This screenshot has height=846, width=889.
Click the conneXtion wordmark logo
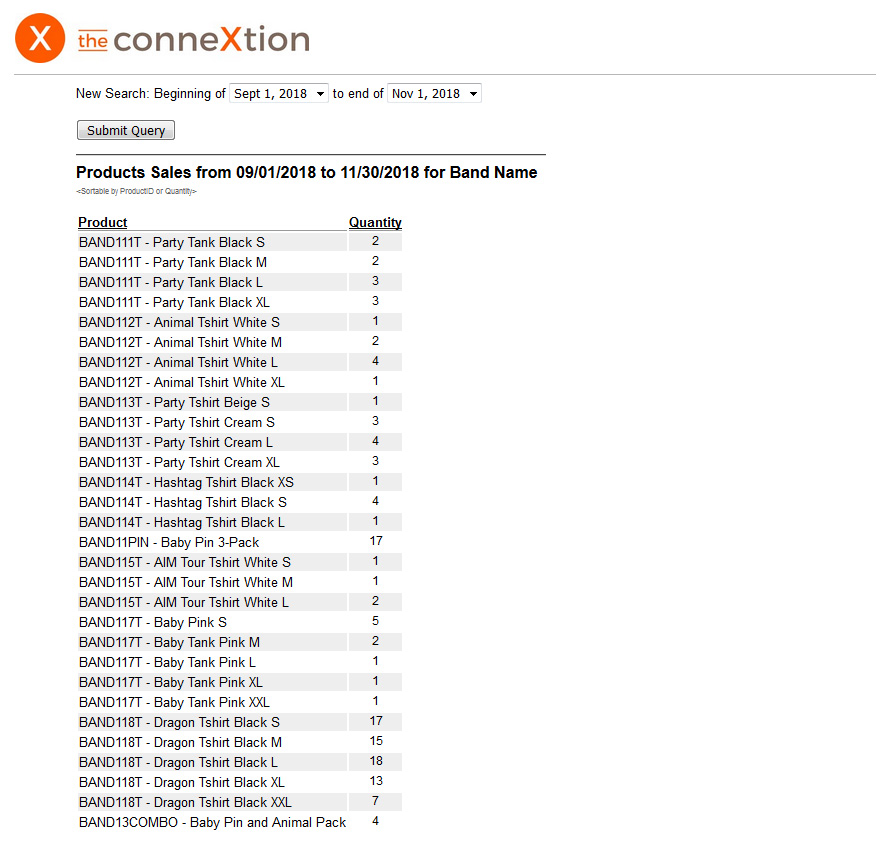[194, 40]
